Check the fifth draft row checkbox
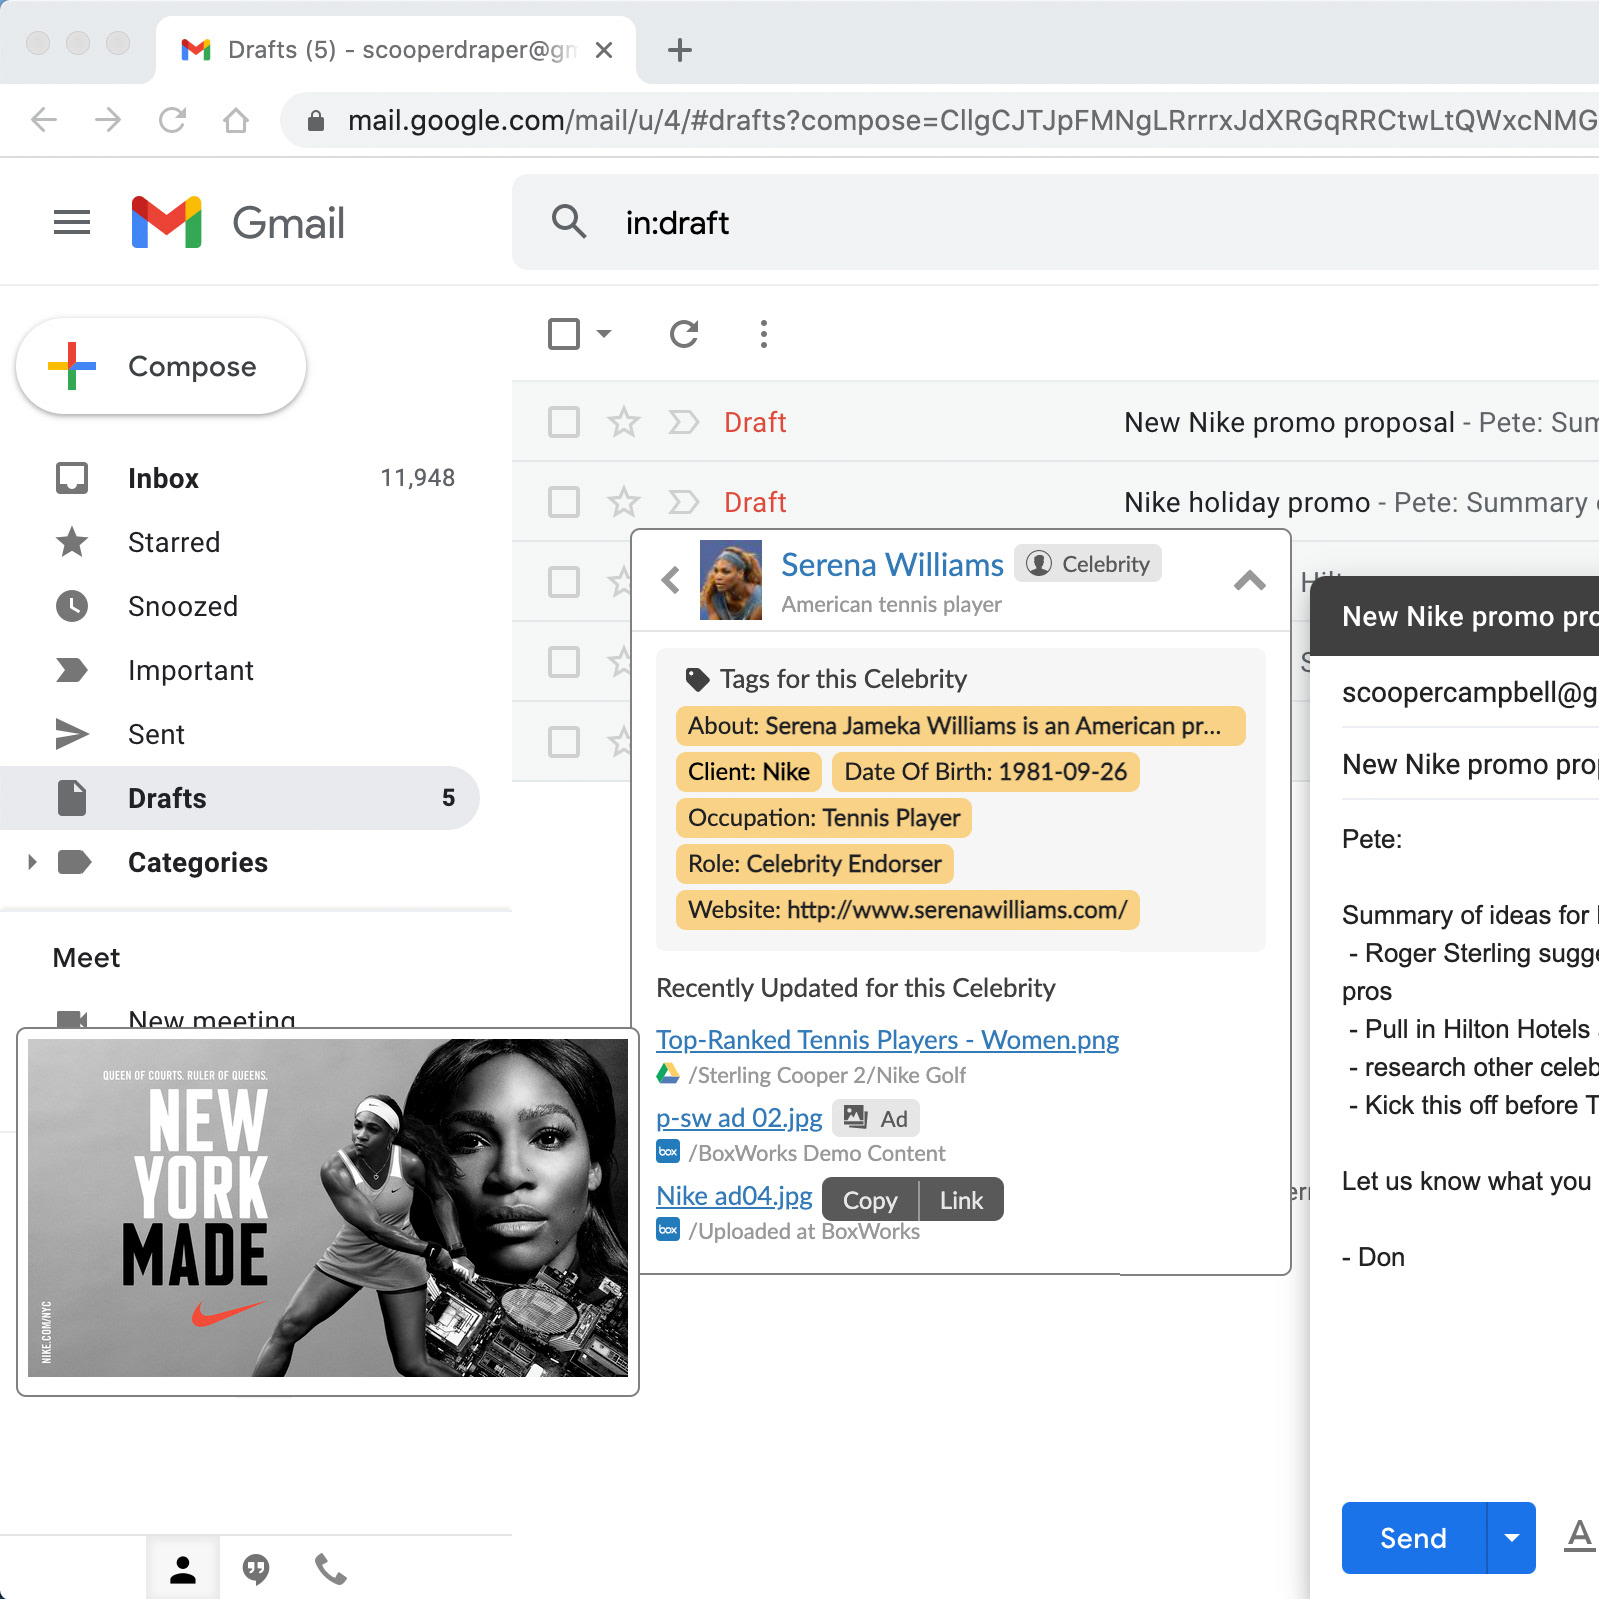The width and height of the screenshot is (1599, 1599). point(564,742)
